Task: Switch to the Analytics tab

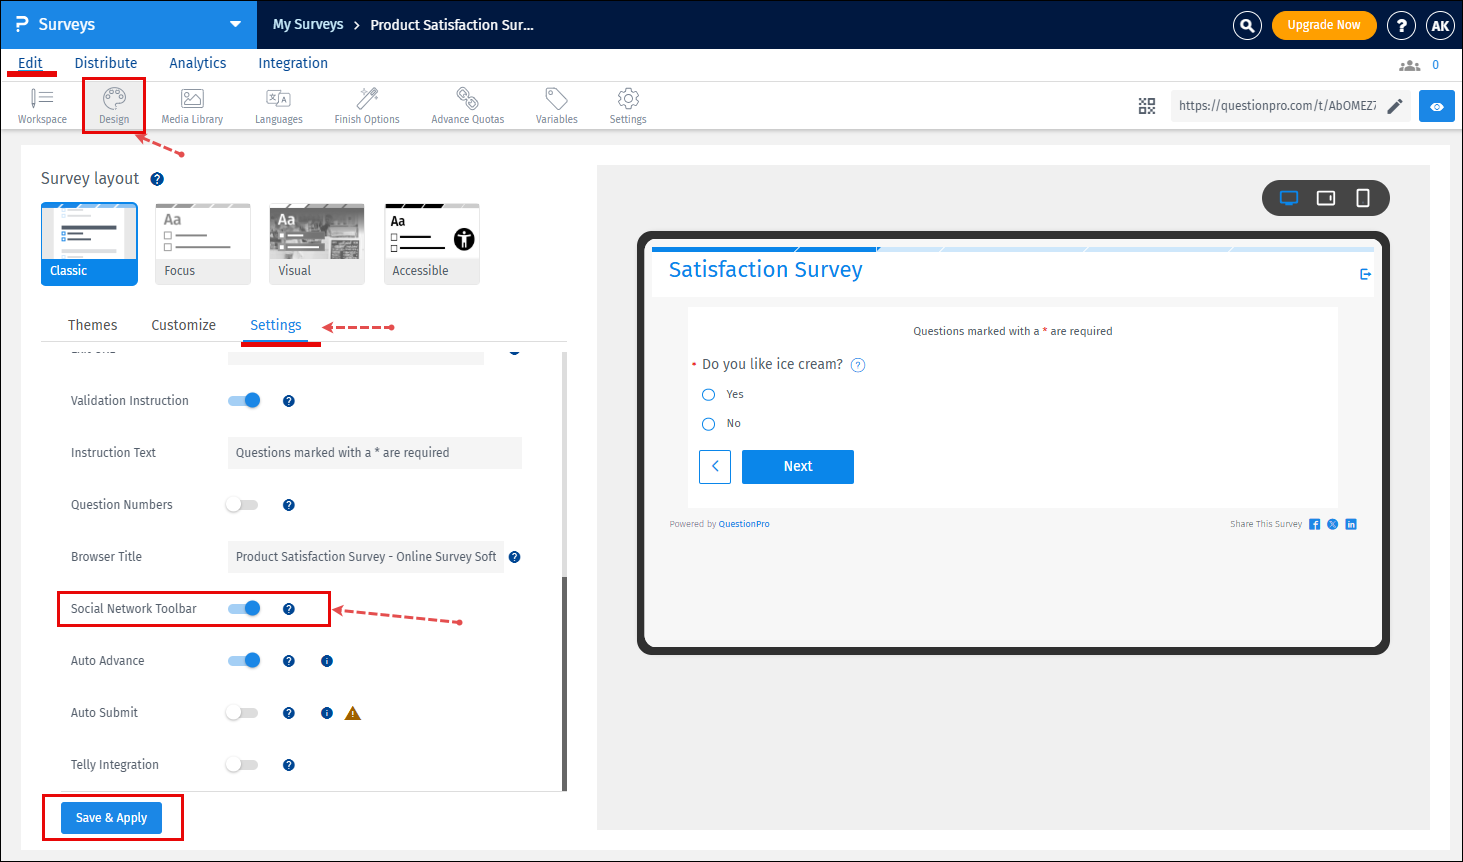Action: tap(197, 62)
